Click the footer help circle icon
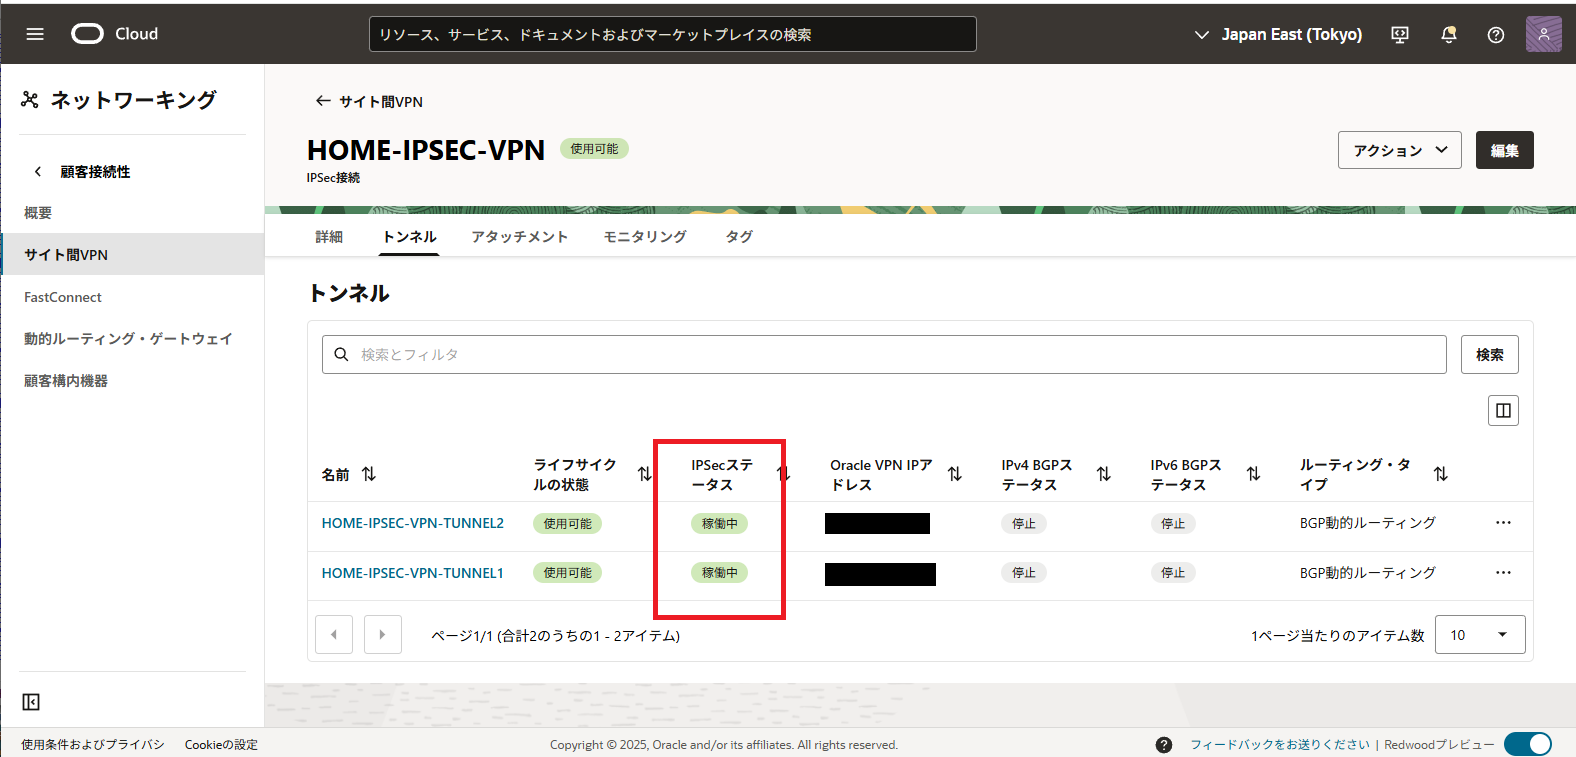The image size is (1576, 757). pos(1164,745)
